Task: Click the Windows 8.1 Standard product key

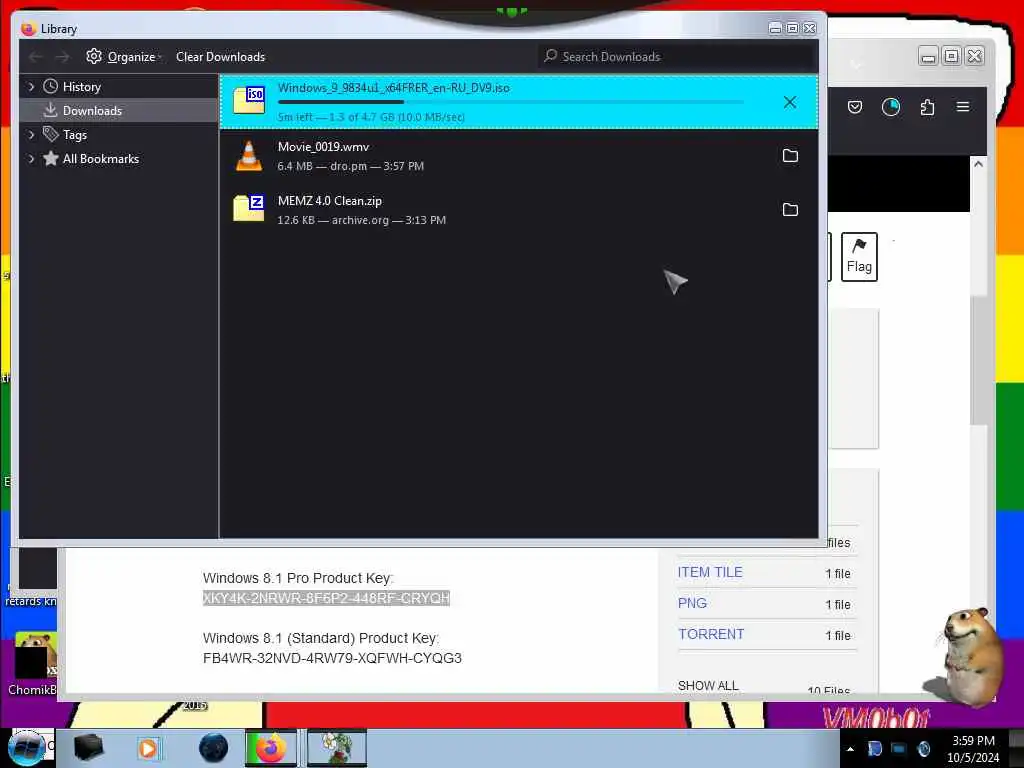Action: [x=332, y=658]
